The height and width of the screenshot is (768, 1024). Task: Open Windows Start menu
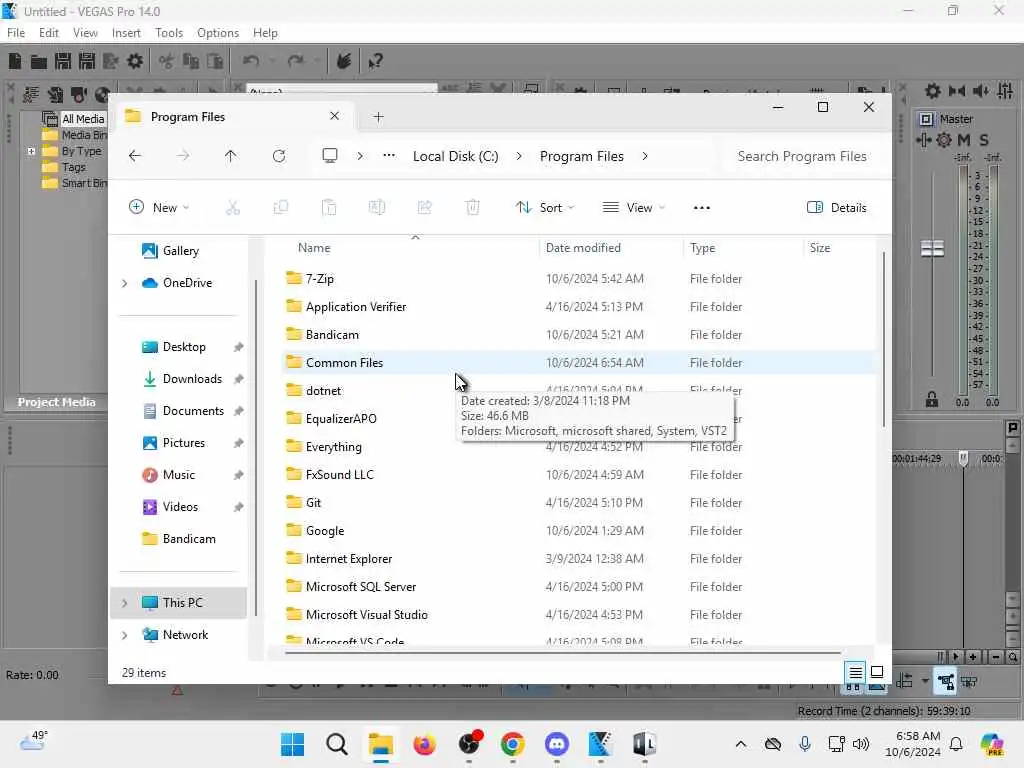coord(292,744)
